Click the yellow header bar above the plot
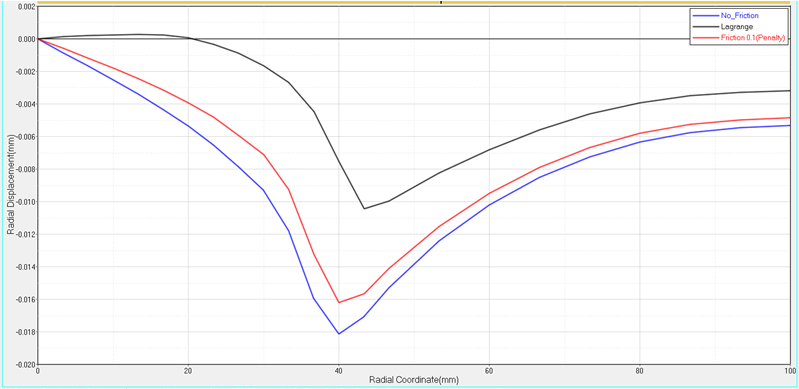799x389 pixels. (x=413, y=3)
